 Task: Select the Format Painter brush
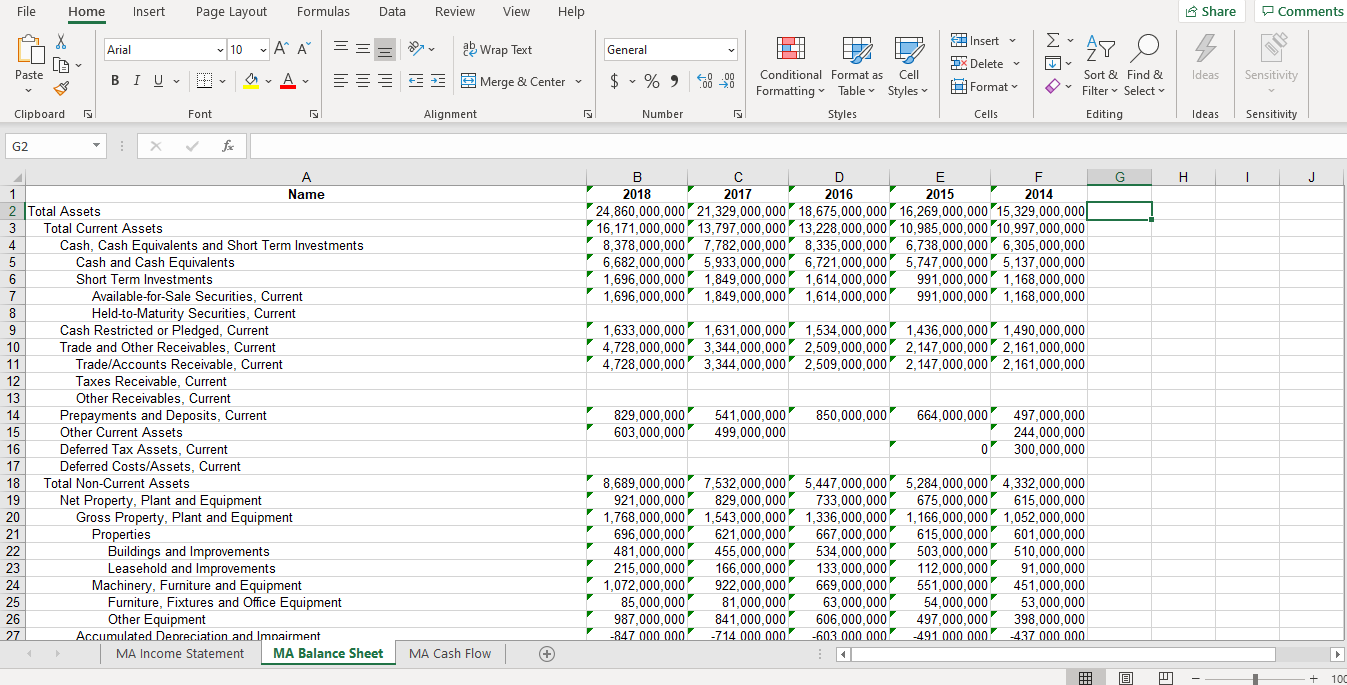tap(61, 89)
